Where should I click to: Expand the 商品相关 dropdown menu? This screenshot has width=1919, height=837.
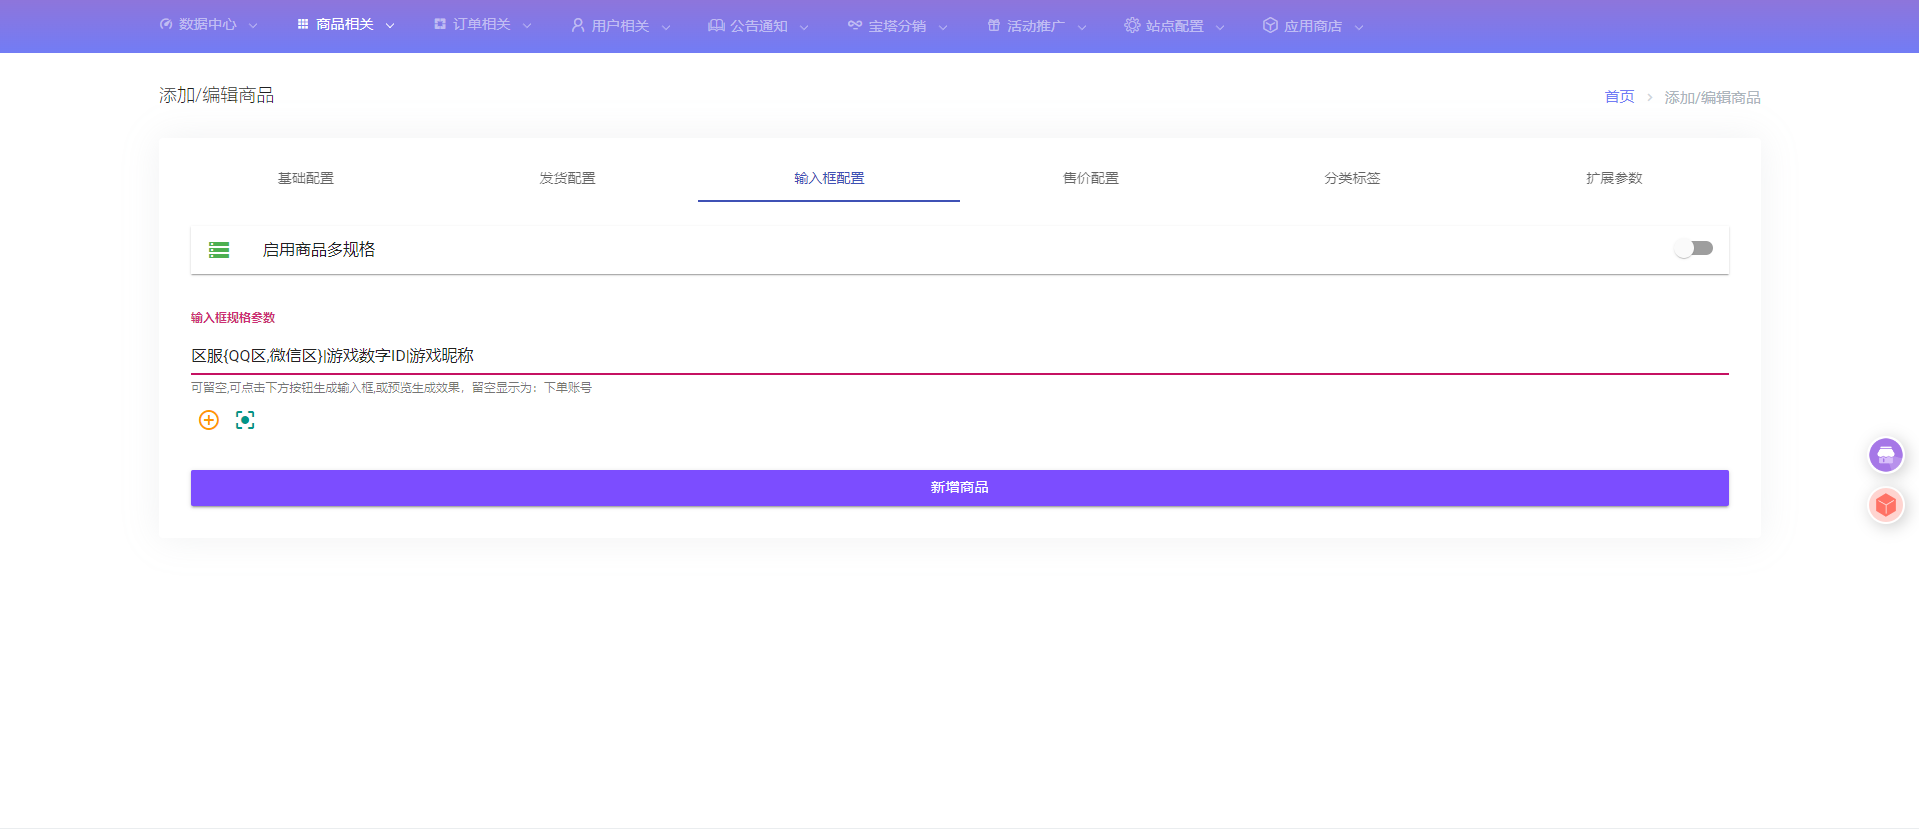tap(345, 25)
